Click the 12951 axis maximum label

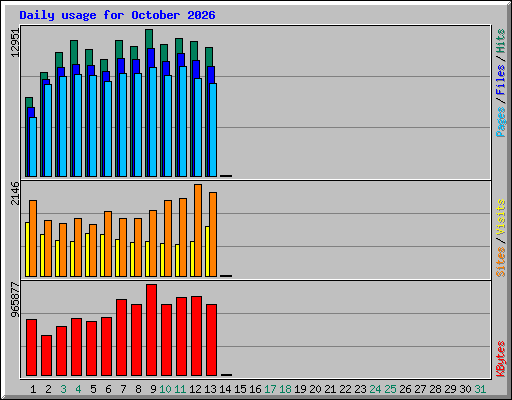15,43
